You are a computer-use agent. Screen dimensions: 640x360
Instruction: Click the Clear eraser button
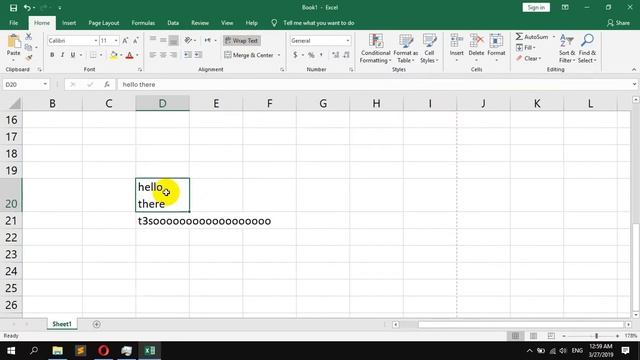coord(529,59)
